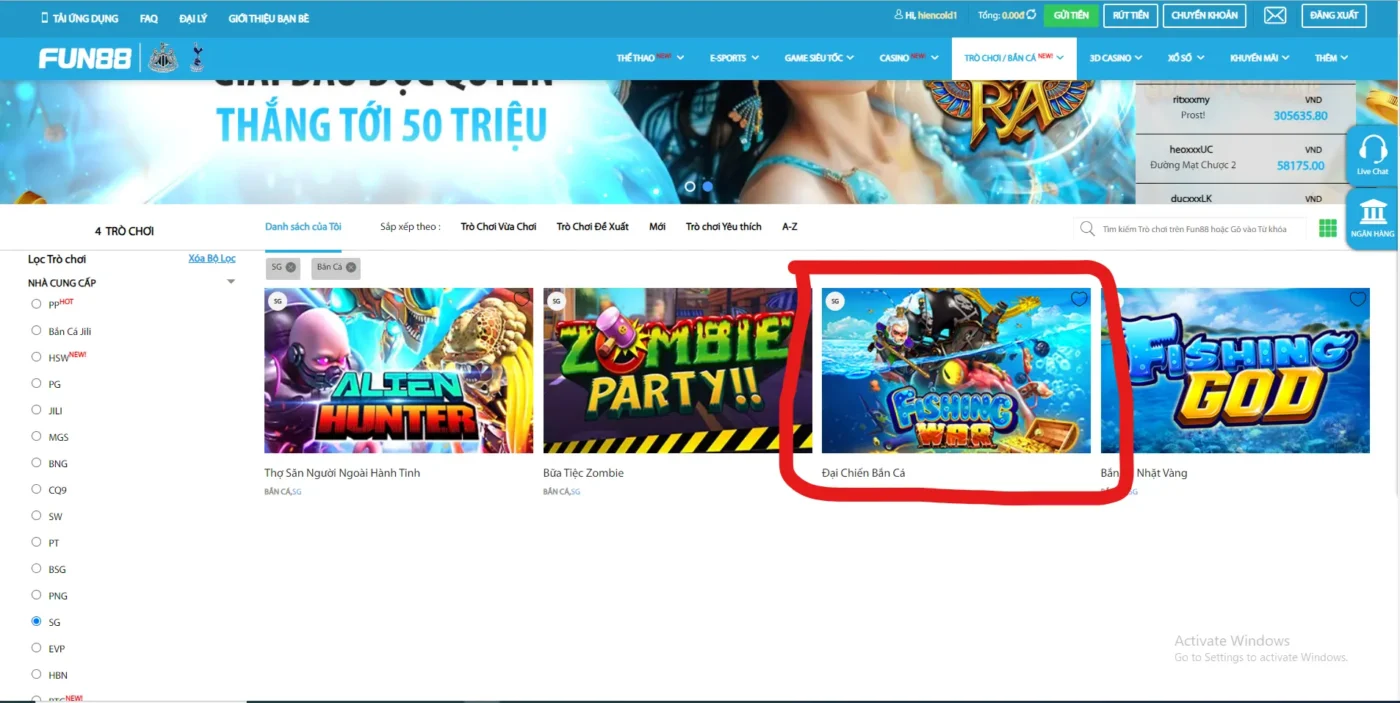This screenshot has height=703, width=1400.
Task: Favorite the Fishing God game with the heart
Action: point(1357,299)
